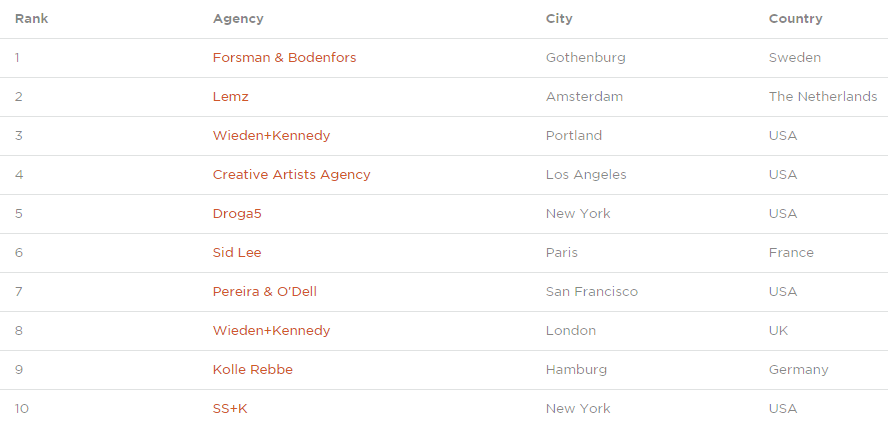Screen dimensions: 888x428
Task: Open the Forsman & Bodenfors agency link
Action: click(x=284, y=58)
